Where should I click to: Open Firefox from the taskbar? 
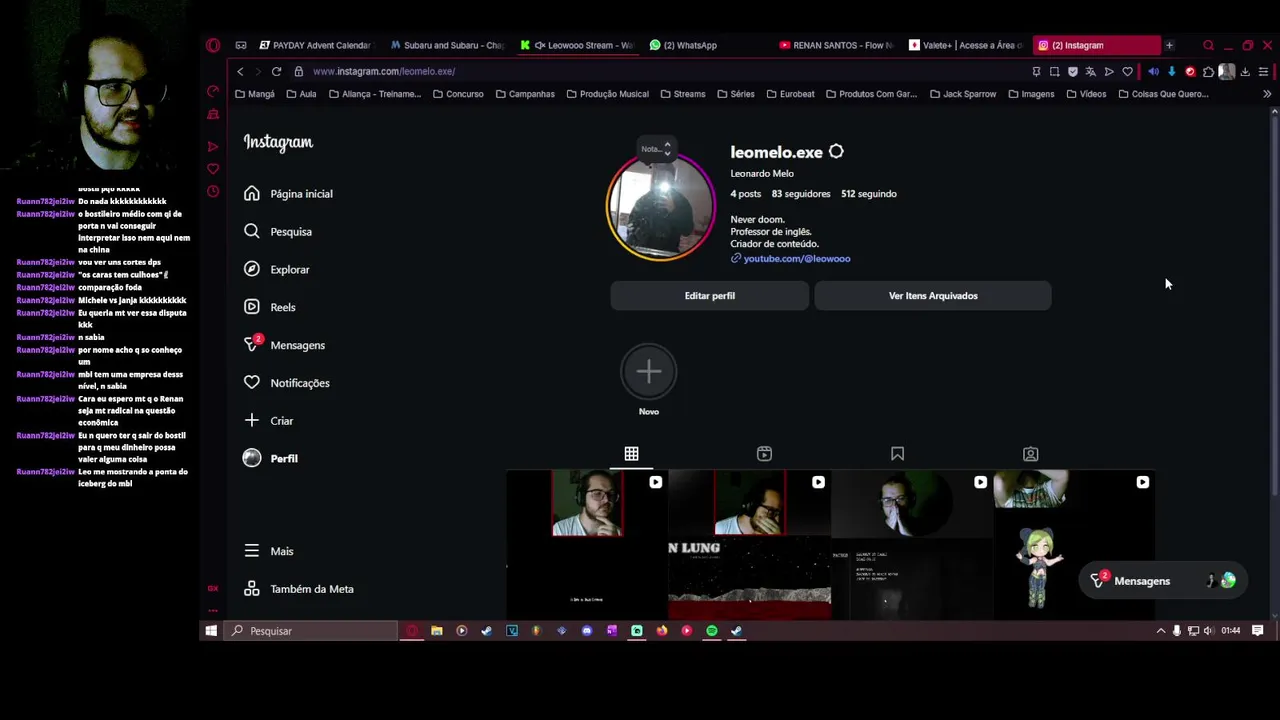coord(661,631)
